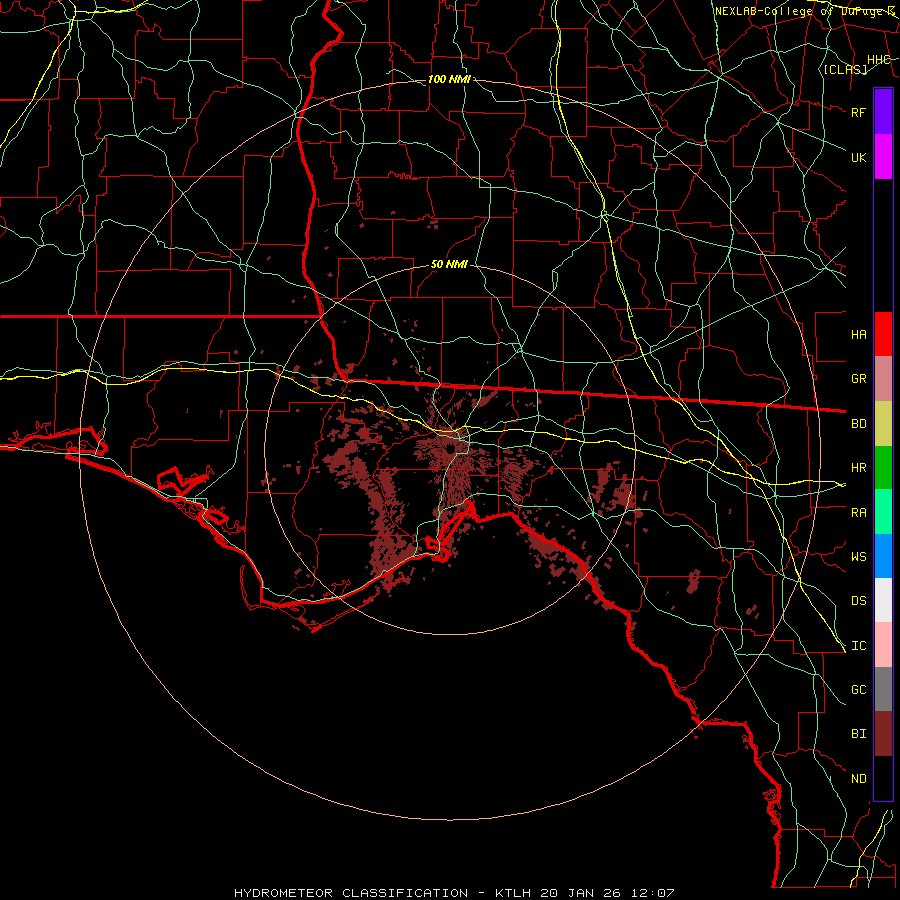This screenshot has width=900, height=900.
Task: Click the black radar site dot at map center
Action: (x=451, y=448)
